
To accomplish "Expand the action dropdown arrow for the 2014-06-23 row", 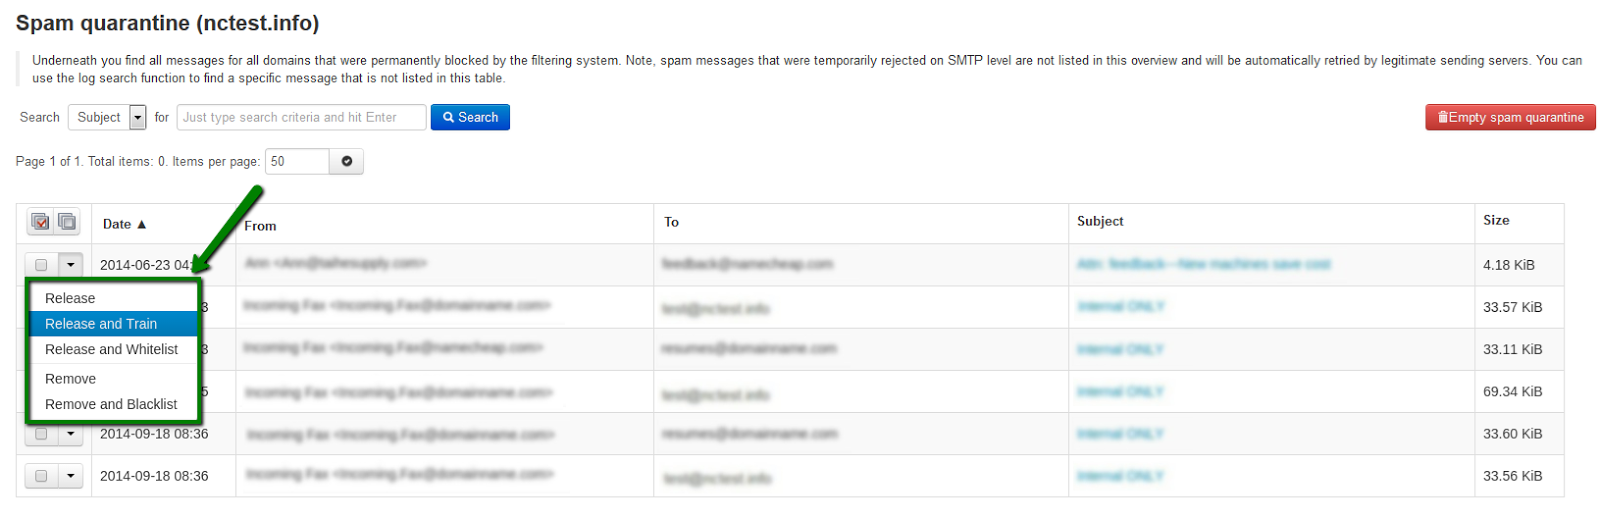I will tap(70, 265).
